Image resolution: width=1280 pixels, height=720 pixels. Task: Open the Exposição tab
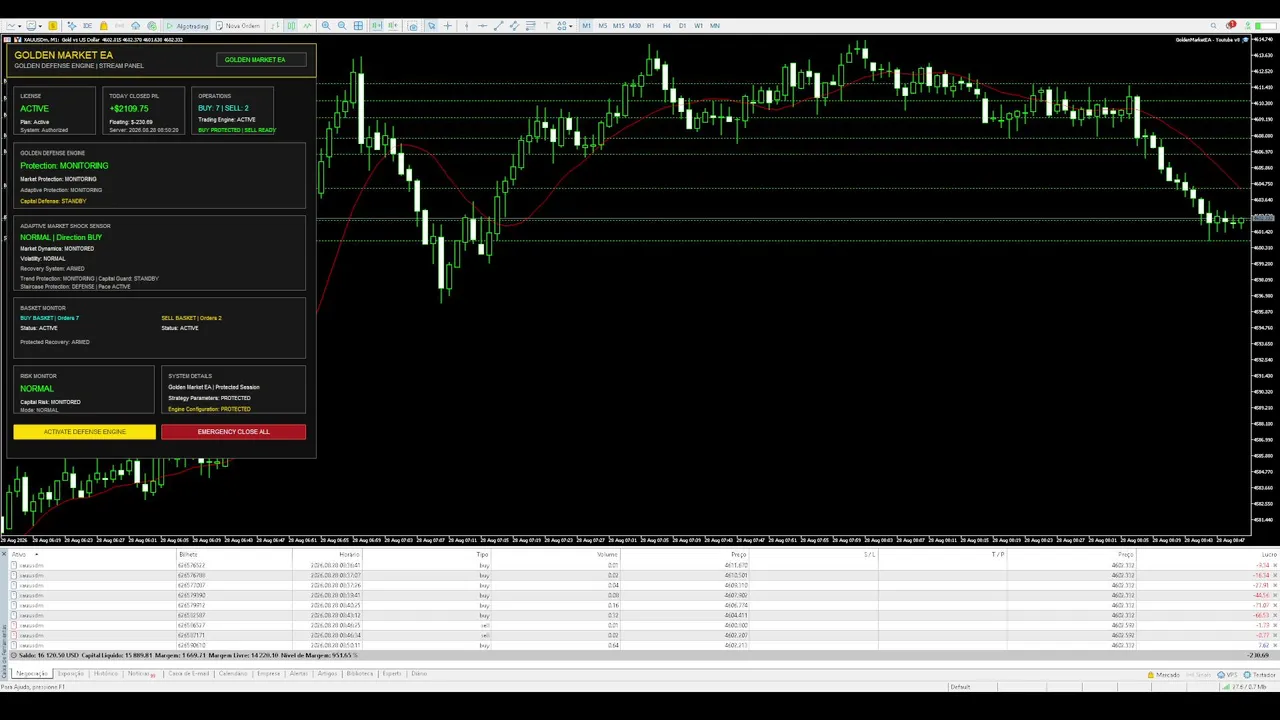pyautogui.click(x=70, y=673)
